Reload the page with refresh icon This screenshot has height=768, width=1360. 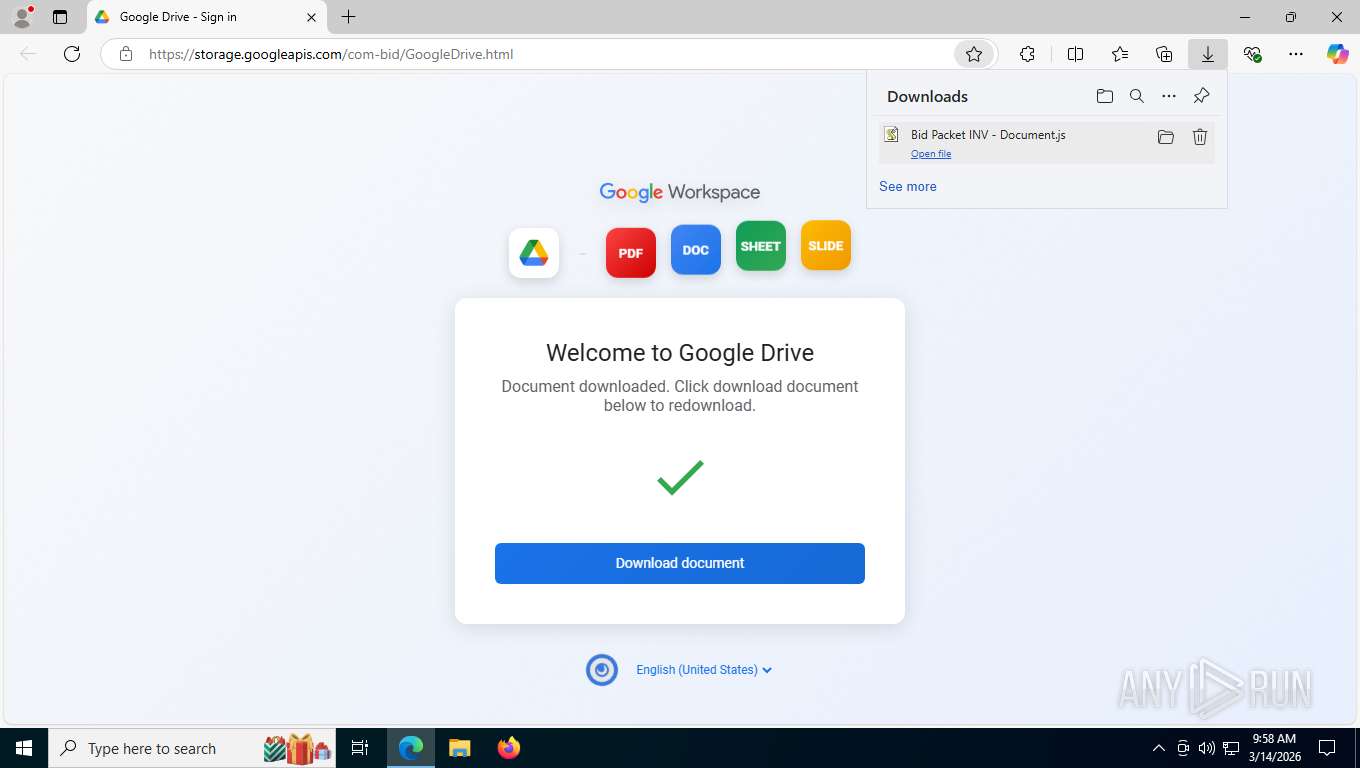click(x=72, y=54)
